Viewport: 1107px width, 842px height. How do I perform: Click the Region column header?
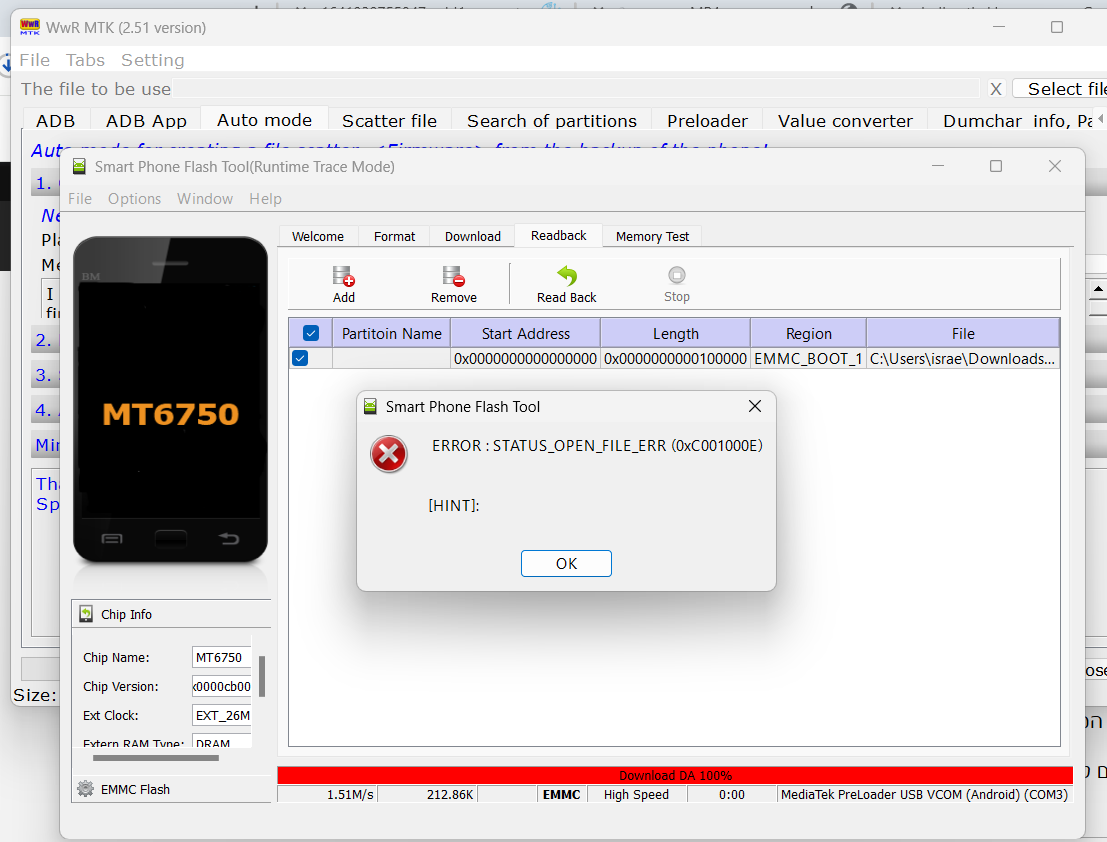coord(808,333)
